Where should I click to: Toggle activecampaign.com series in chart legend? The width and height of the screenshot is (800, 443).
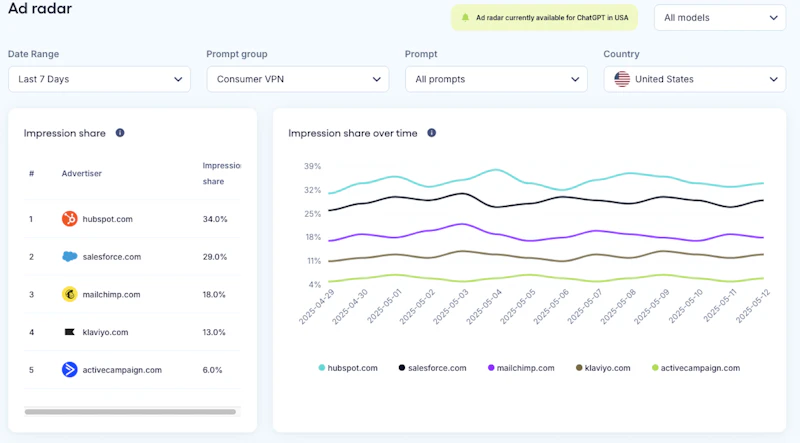[x=696, y=367]
